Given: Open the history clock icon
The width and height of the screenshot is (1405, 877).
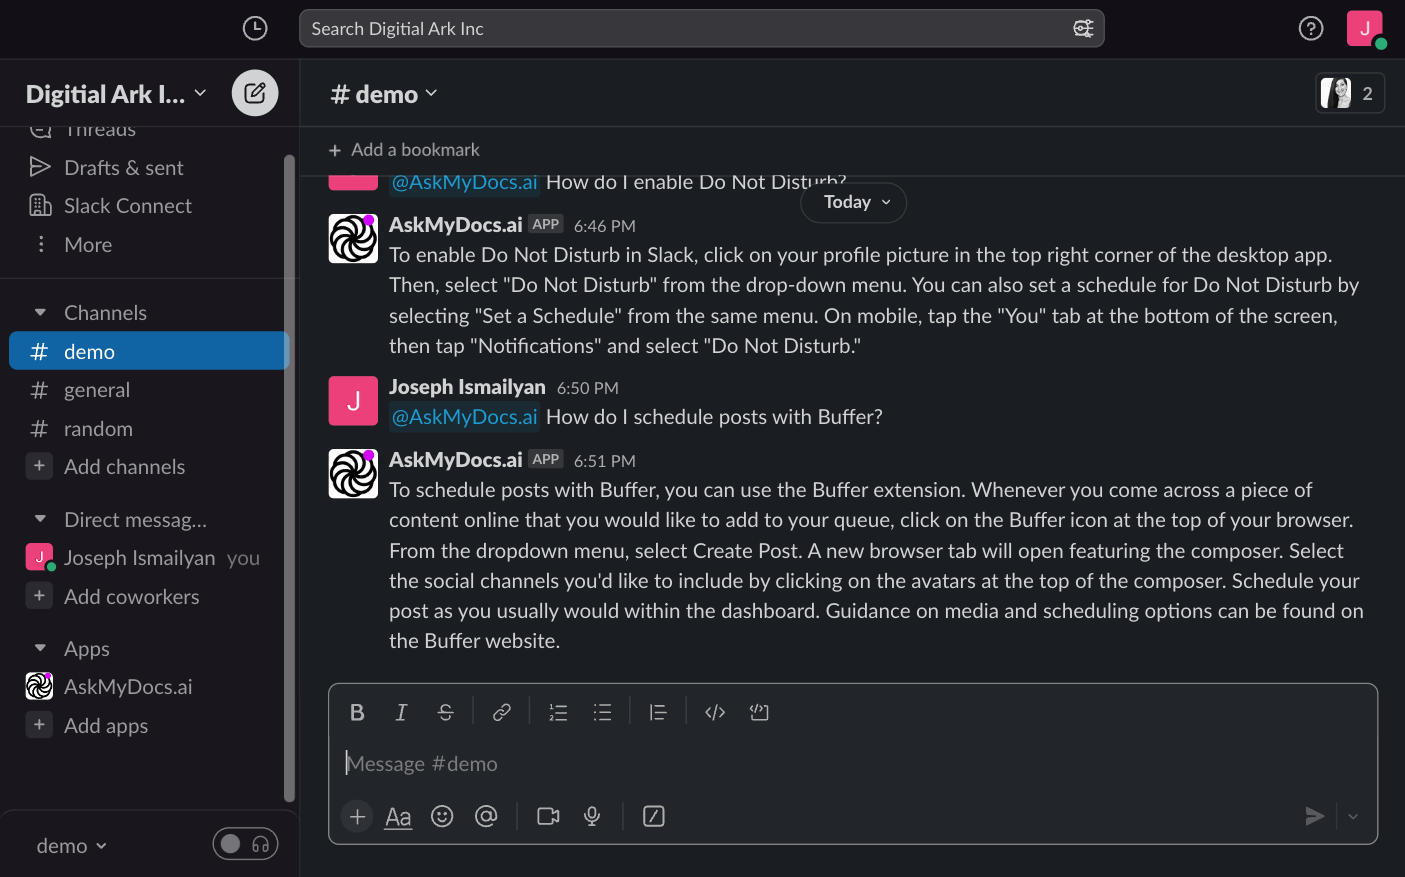Looking at the screenshot, I should [255, 29].
